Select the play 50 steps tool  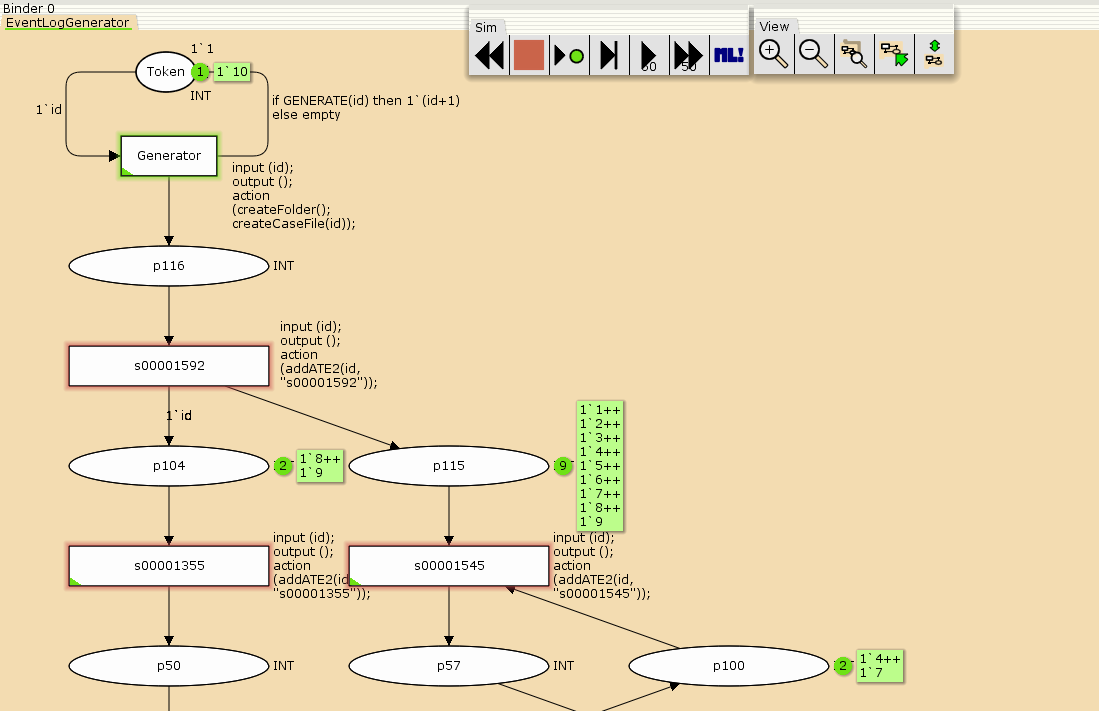click(649, 55)
